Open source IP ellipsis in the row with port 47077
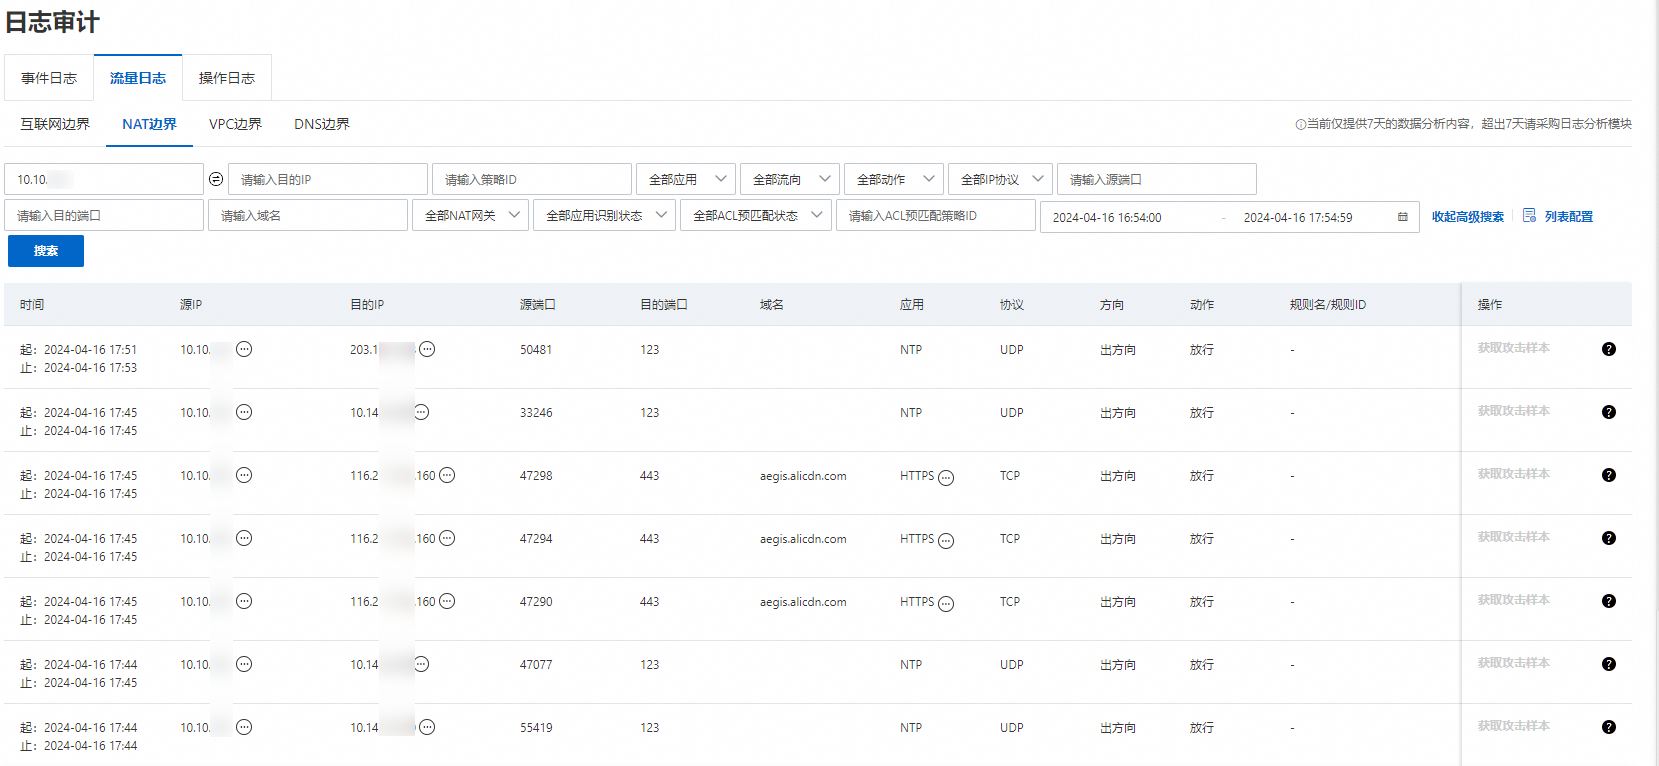The image size is (1659, 766). (244, 664)
